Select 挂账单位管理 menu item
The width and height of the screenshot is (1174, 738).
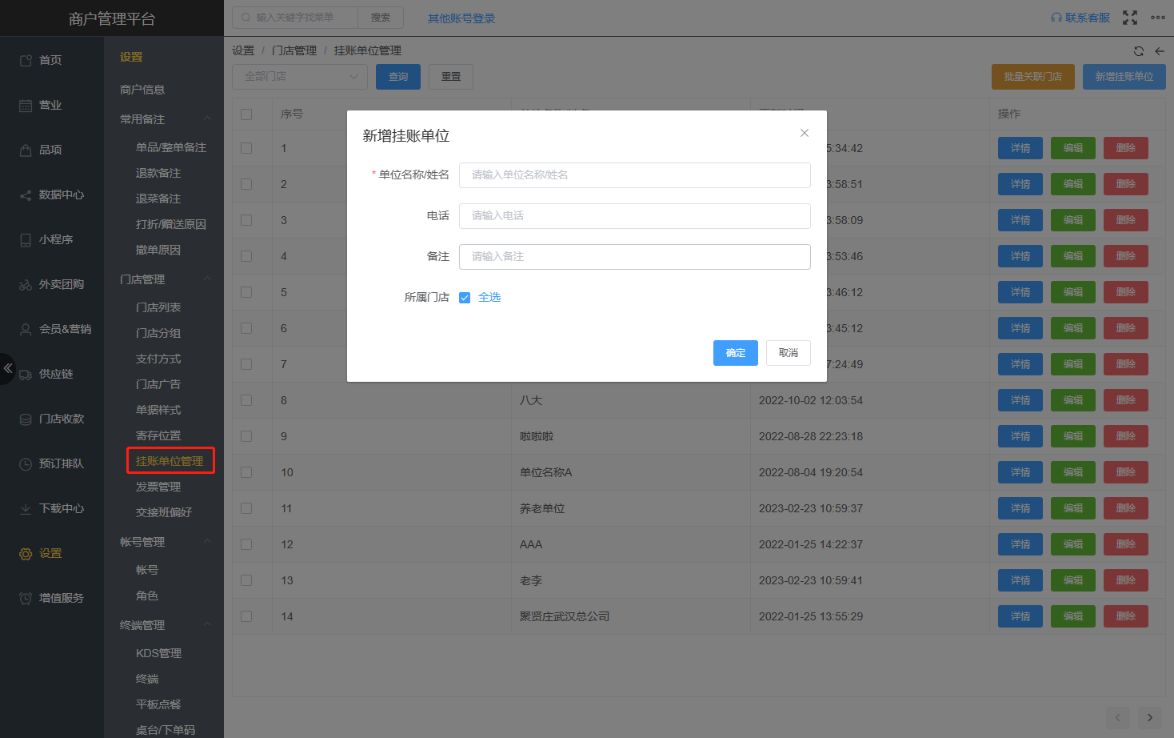170,461
